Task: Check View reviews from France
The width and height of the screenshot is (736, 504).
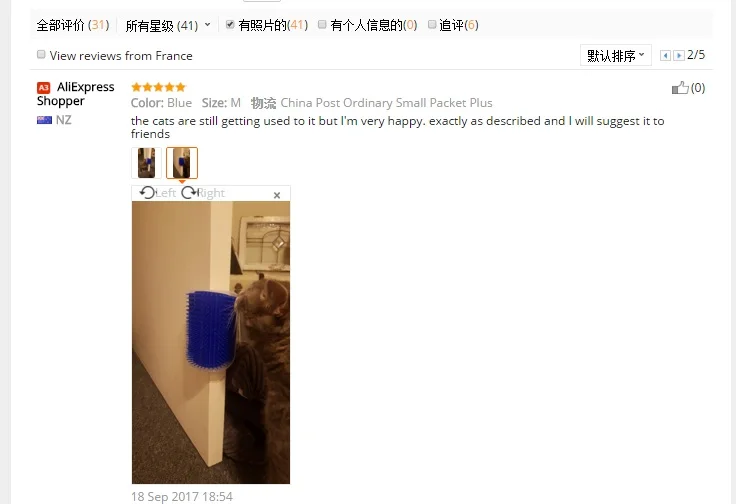Action: [x=41, y=54]
